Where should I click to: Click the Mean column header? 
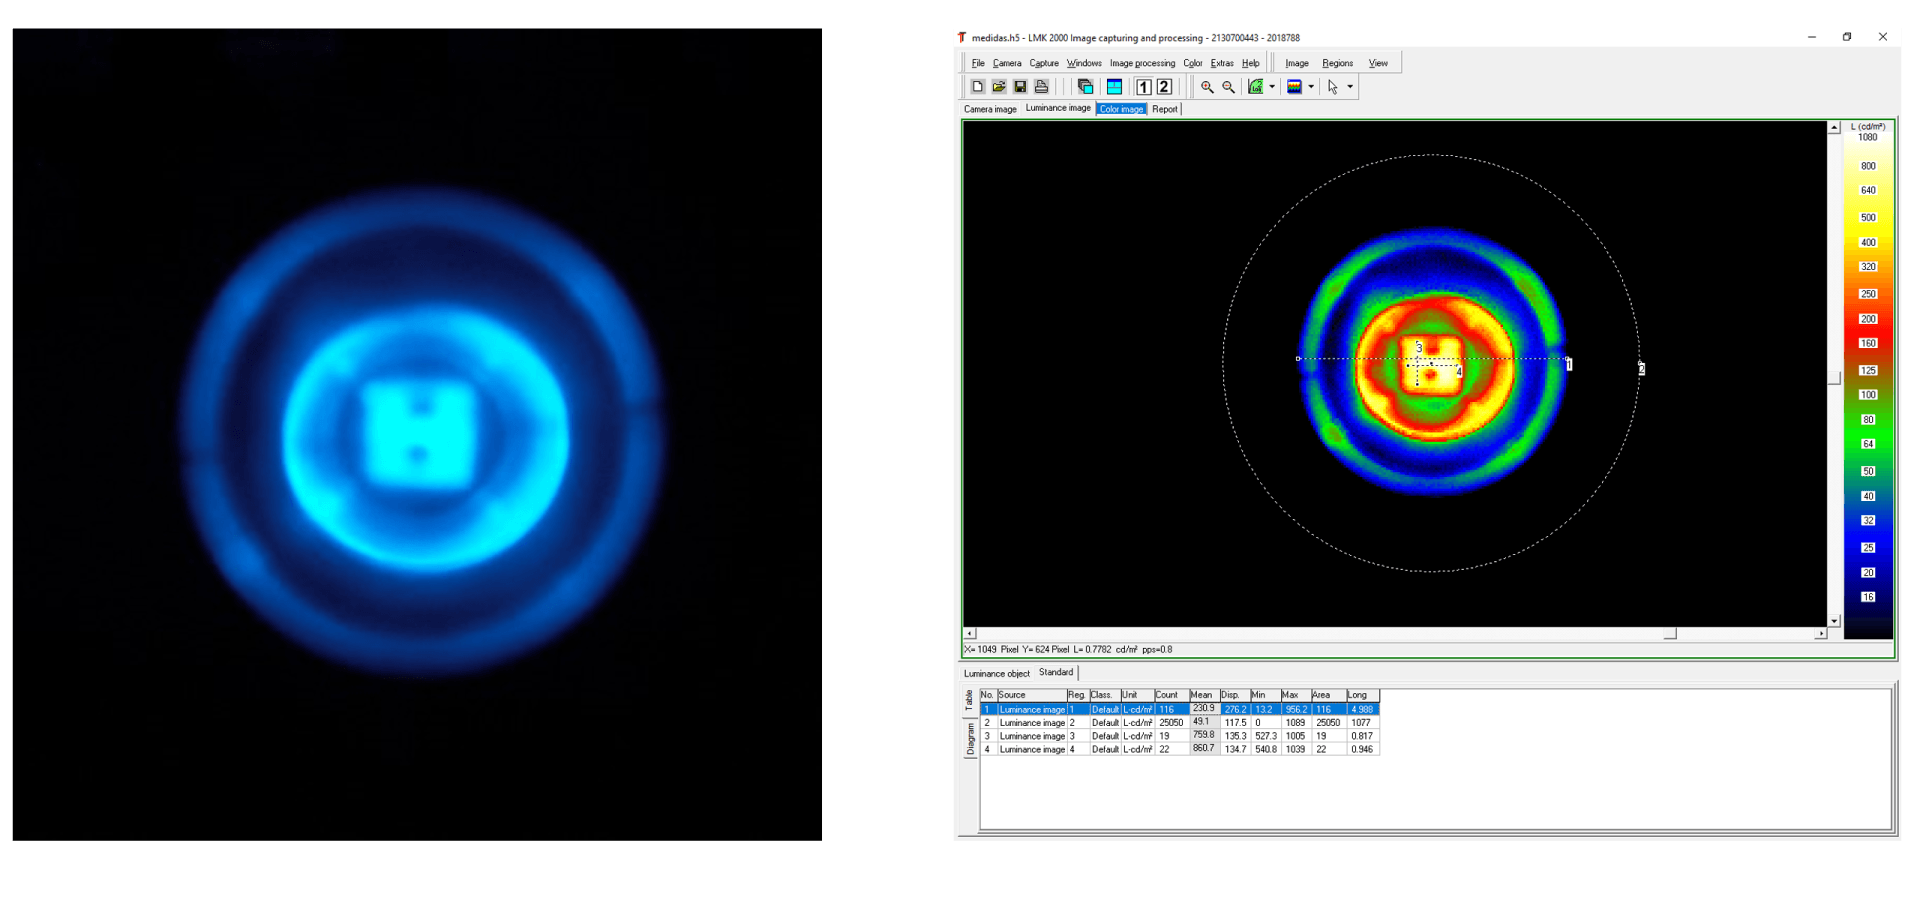(1203, 695)
